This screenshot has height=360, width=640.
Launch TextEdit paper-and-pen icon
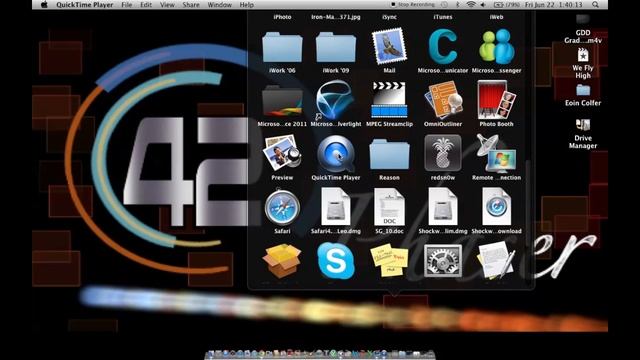click(x=496, y=261)
